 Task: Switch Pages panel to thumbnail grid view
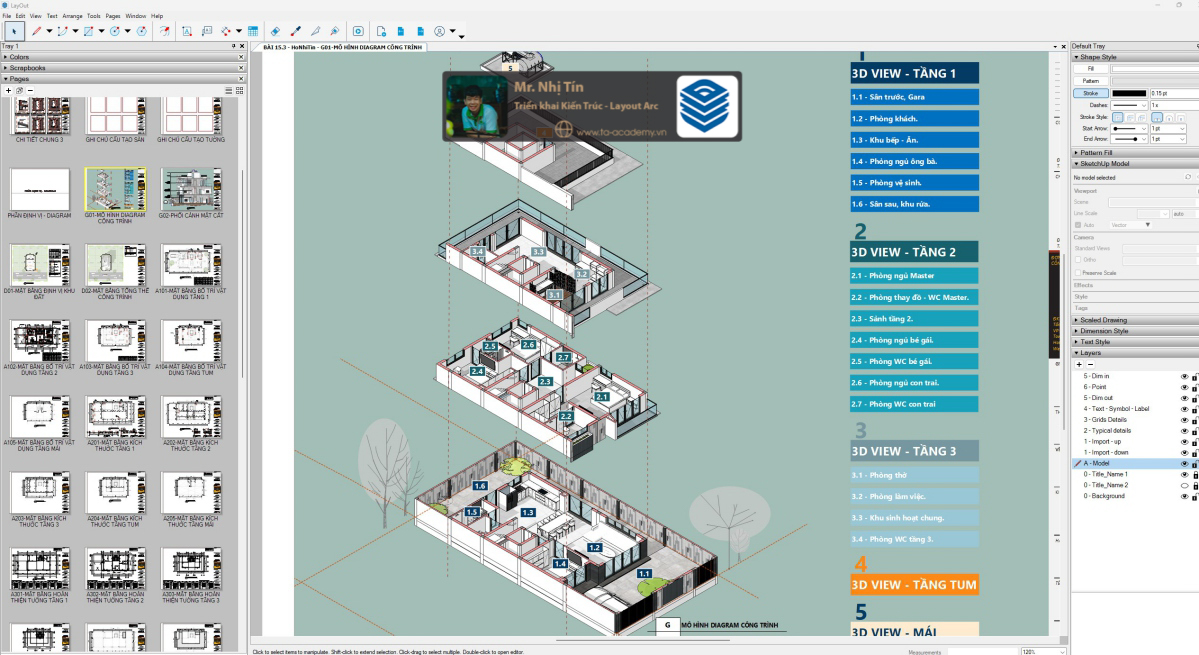coord(239,90)
